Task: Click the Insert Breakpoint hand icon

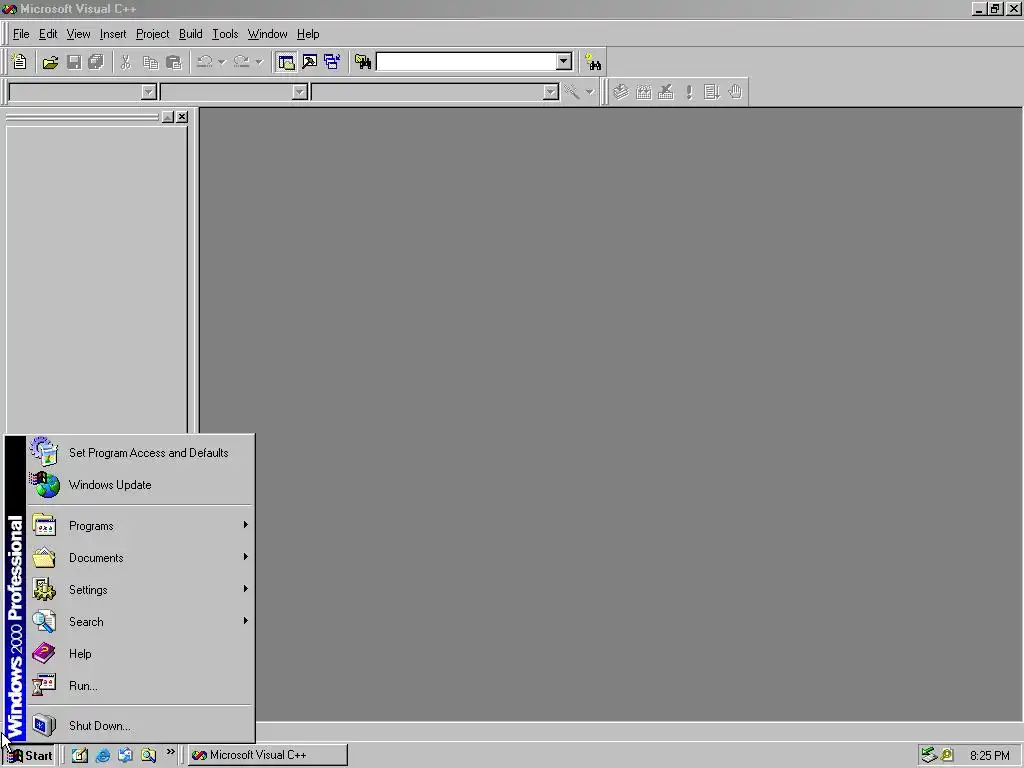Action: (x=735, y=92)
